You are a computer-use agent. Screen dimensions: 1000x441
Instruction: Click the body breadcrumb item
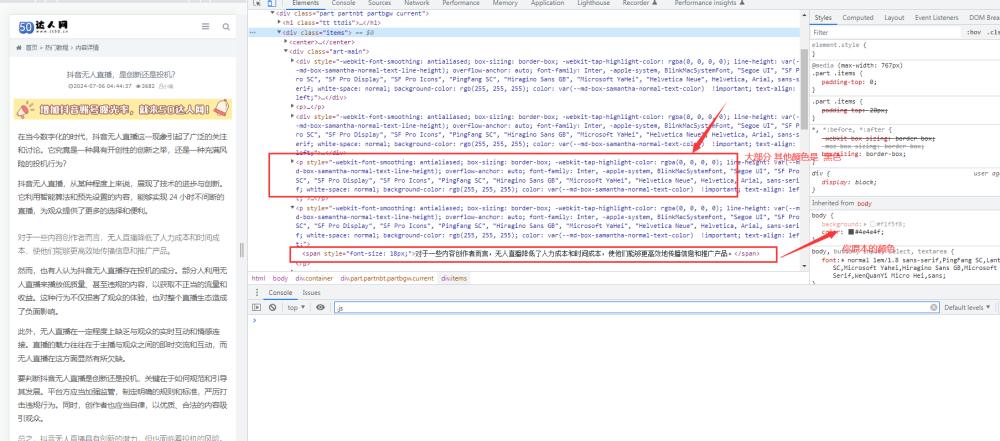pyautogui.click(x=280, y=278)
